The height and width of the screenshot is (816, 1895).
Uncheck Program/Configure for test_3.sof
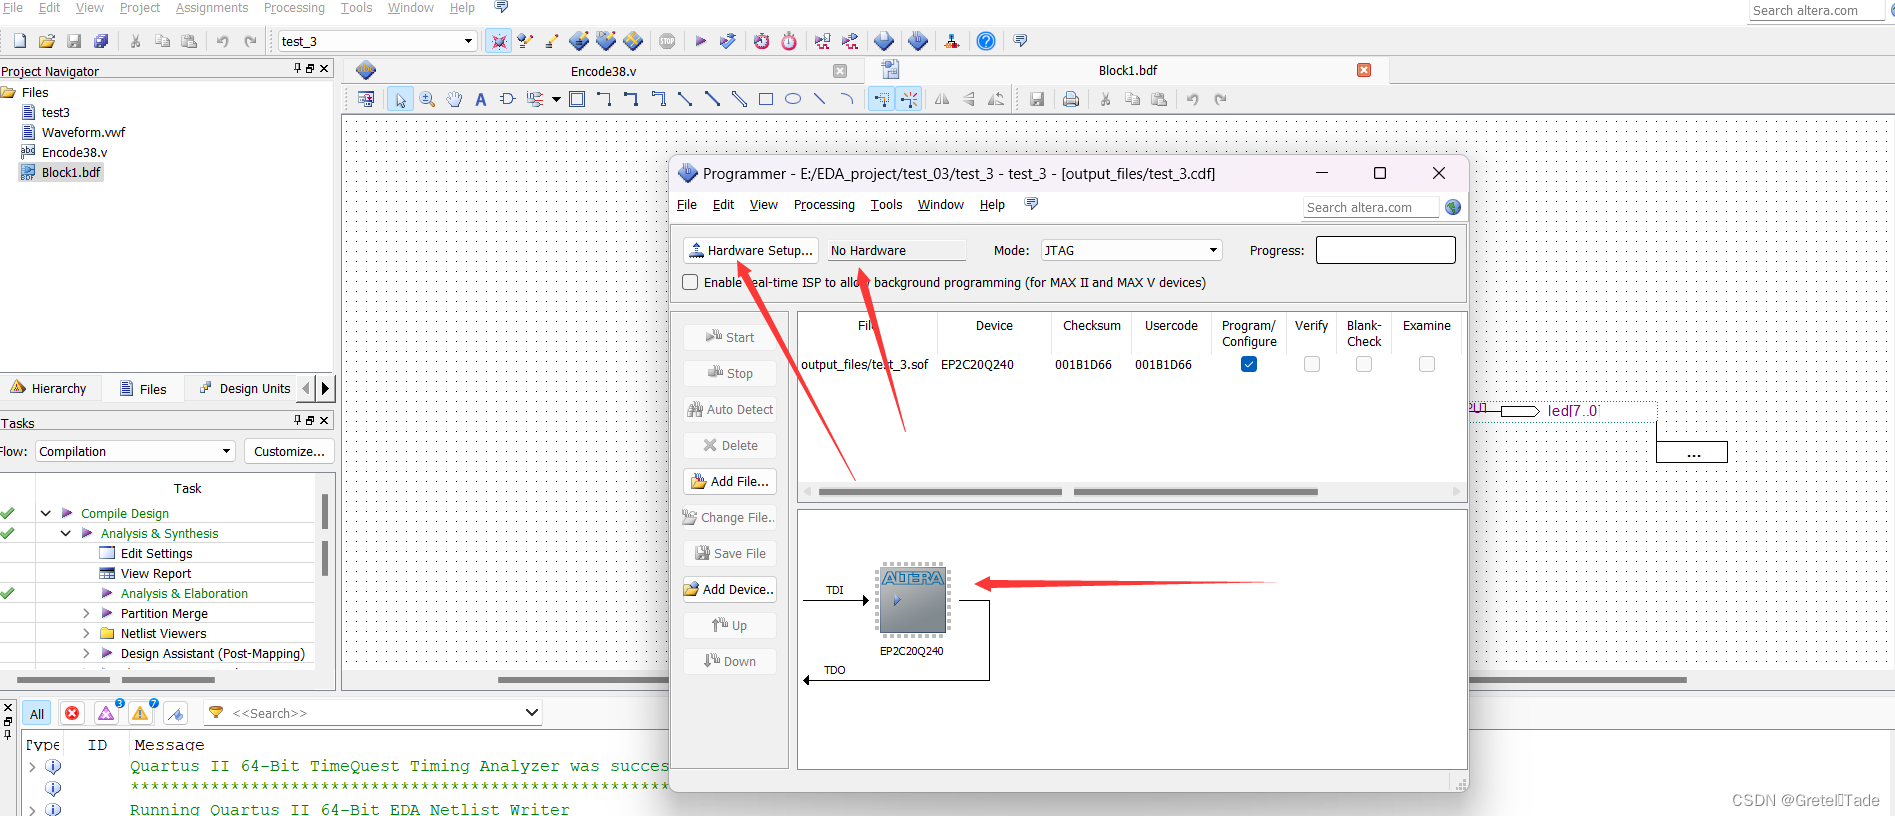pos(1249,364)
